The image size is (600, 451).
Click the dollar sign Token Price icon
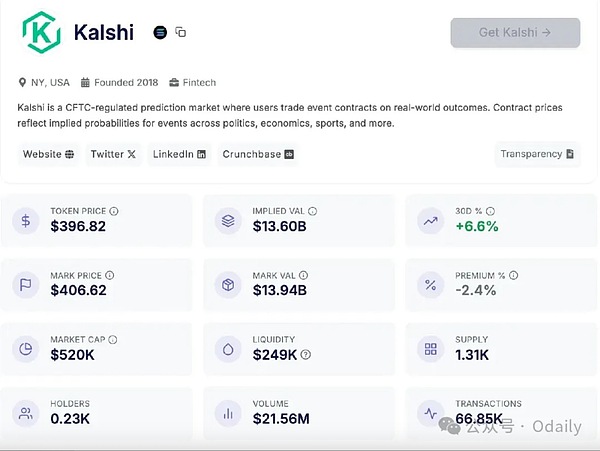point(27,222)
